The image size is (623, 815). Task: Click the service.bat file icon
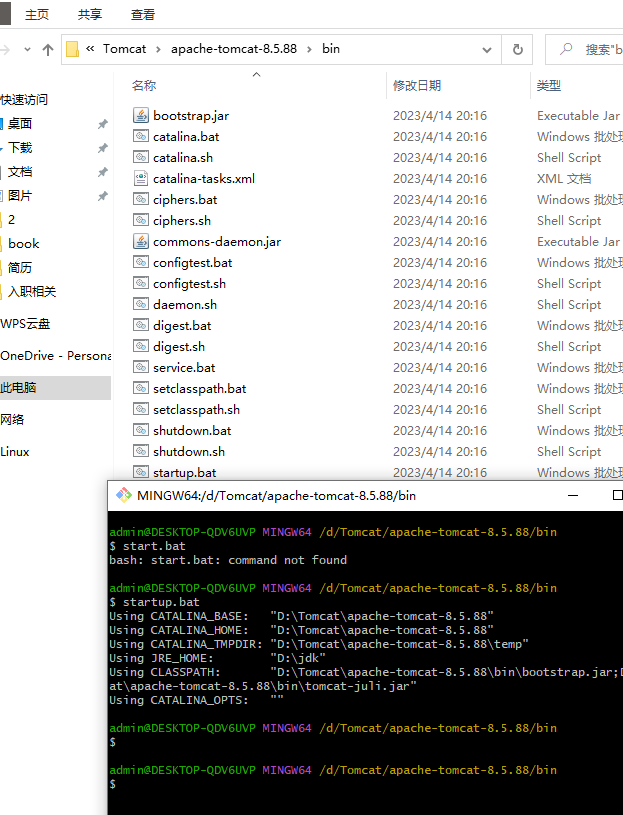point(141,367)
